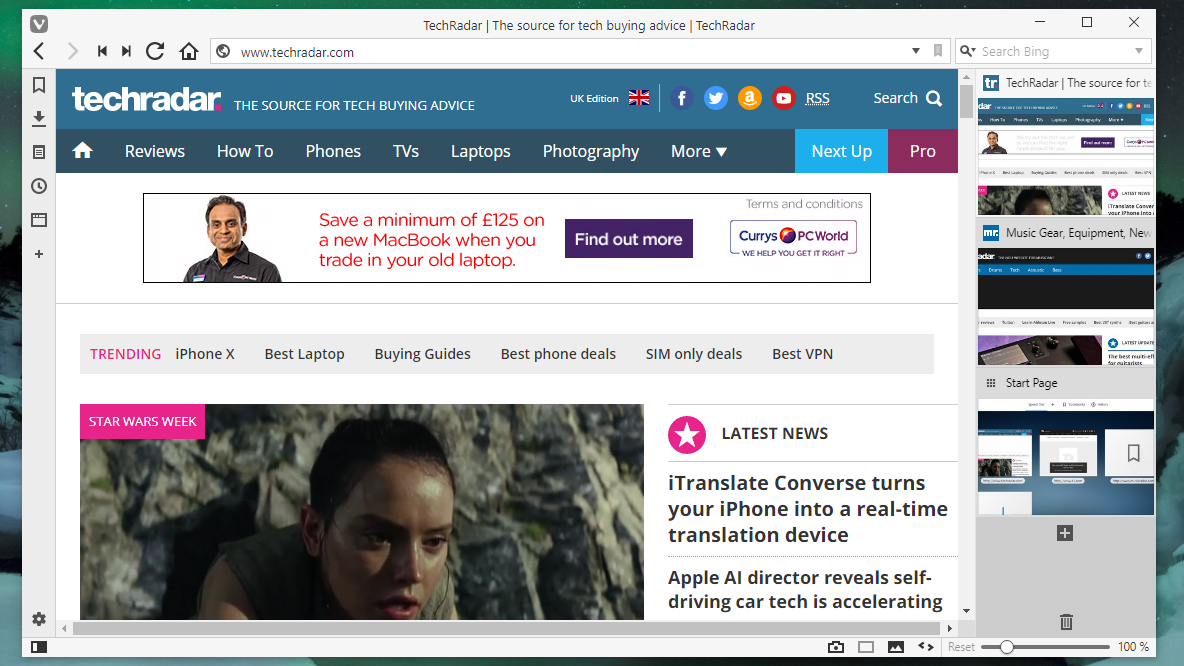Screen dimensions: 1184x666
Task: Open search field history dropdown arrow
Action: tap(1139, 51)
